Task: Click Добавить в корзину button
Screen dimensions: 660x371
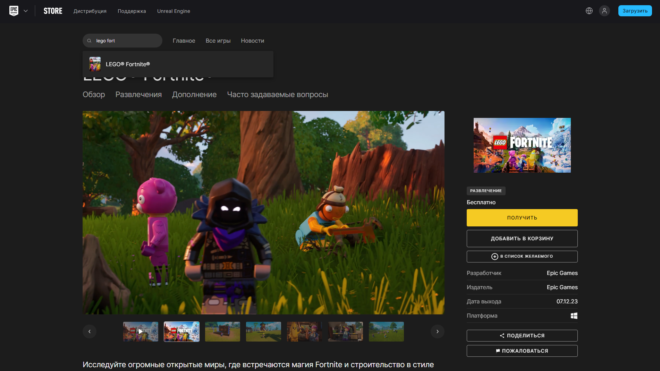Action: click(x=522, y=238)
